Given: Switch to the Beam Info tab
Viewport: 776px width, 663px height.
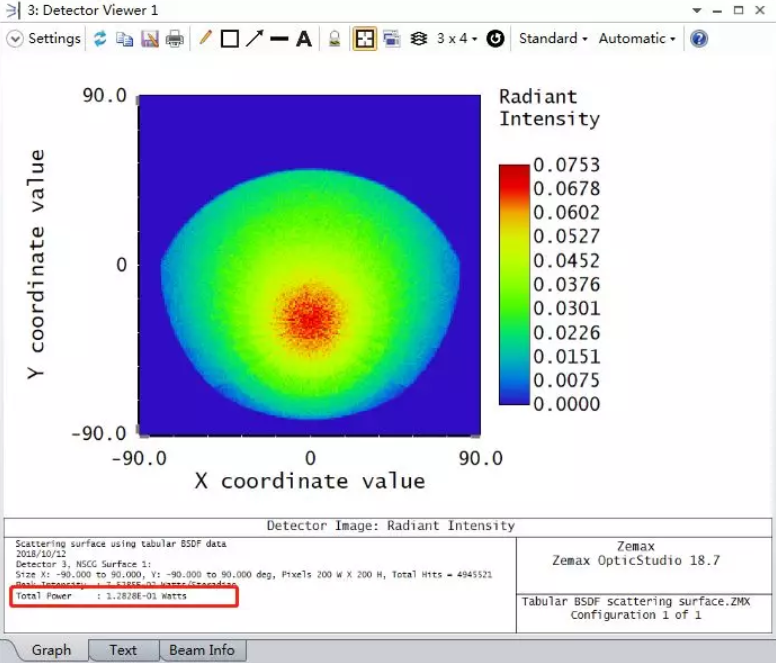Looking at the screenshot, I should [201, 650].
